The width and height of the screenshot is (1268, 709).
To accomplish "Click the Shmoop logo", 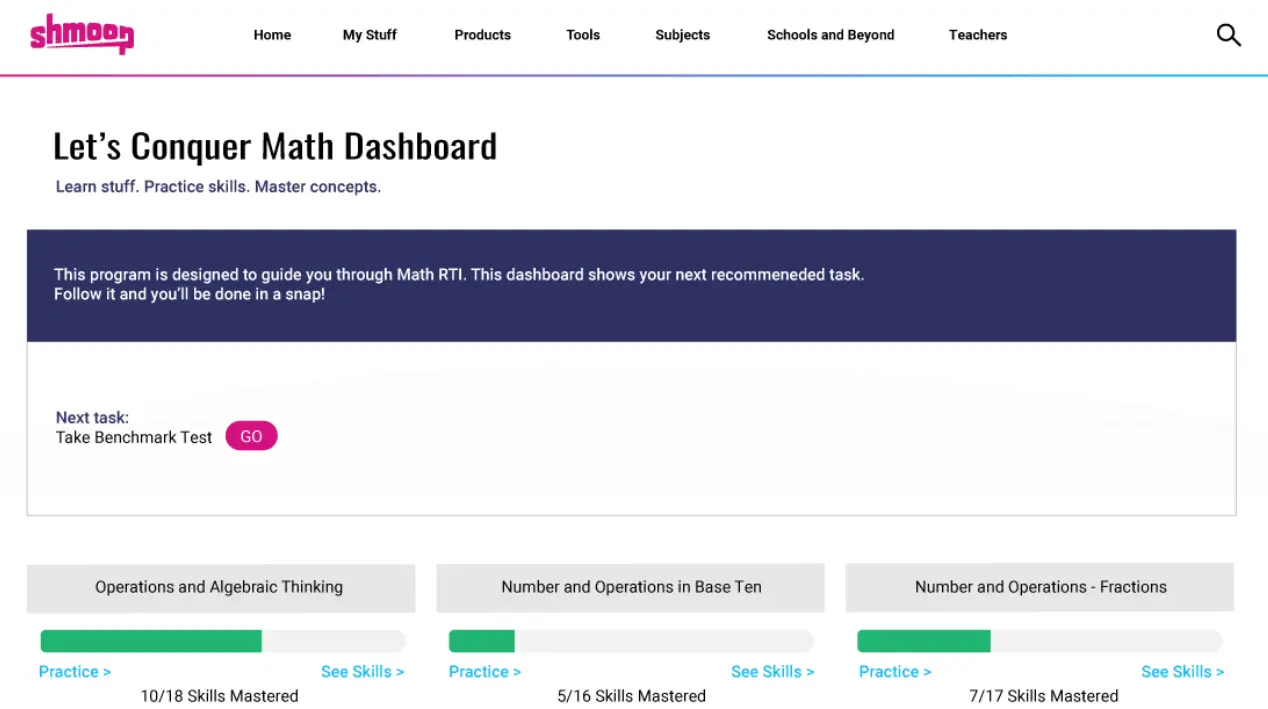I will (81, 33).
